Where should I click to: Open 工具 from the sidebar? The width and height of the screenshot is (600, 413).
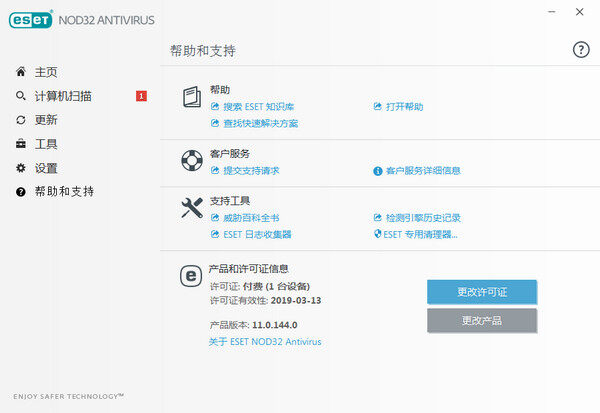(x=46, y=144)
